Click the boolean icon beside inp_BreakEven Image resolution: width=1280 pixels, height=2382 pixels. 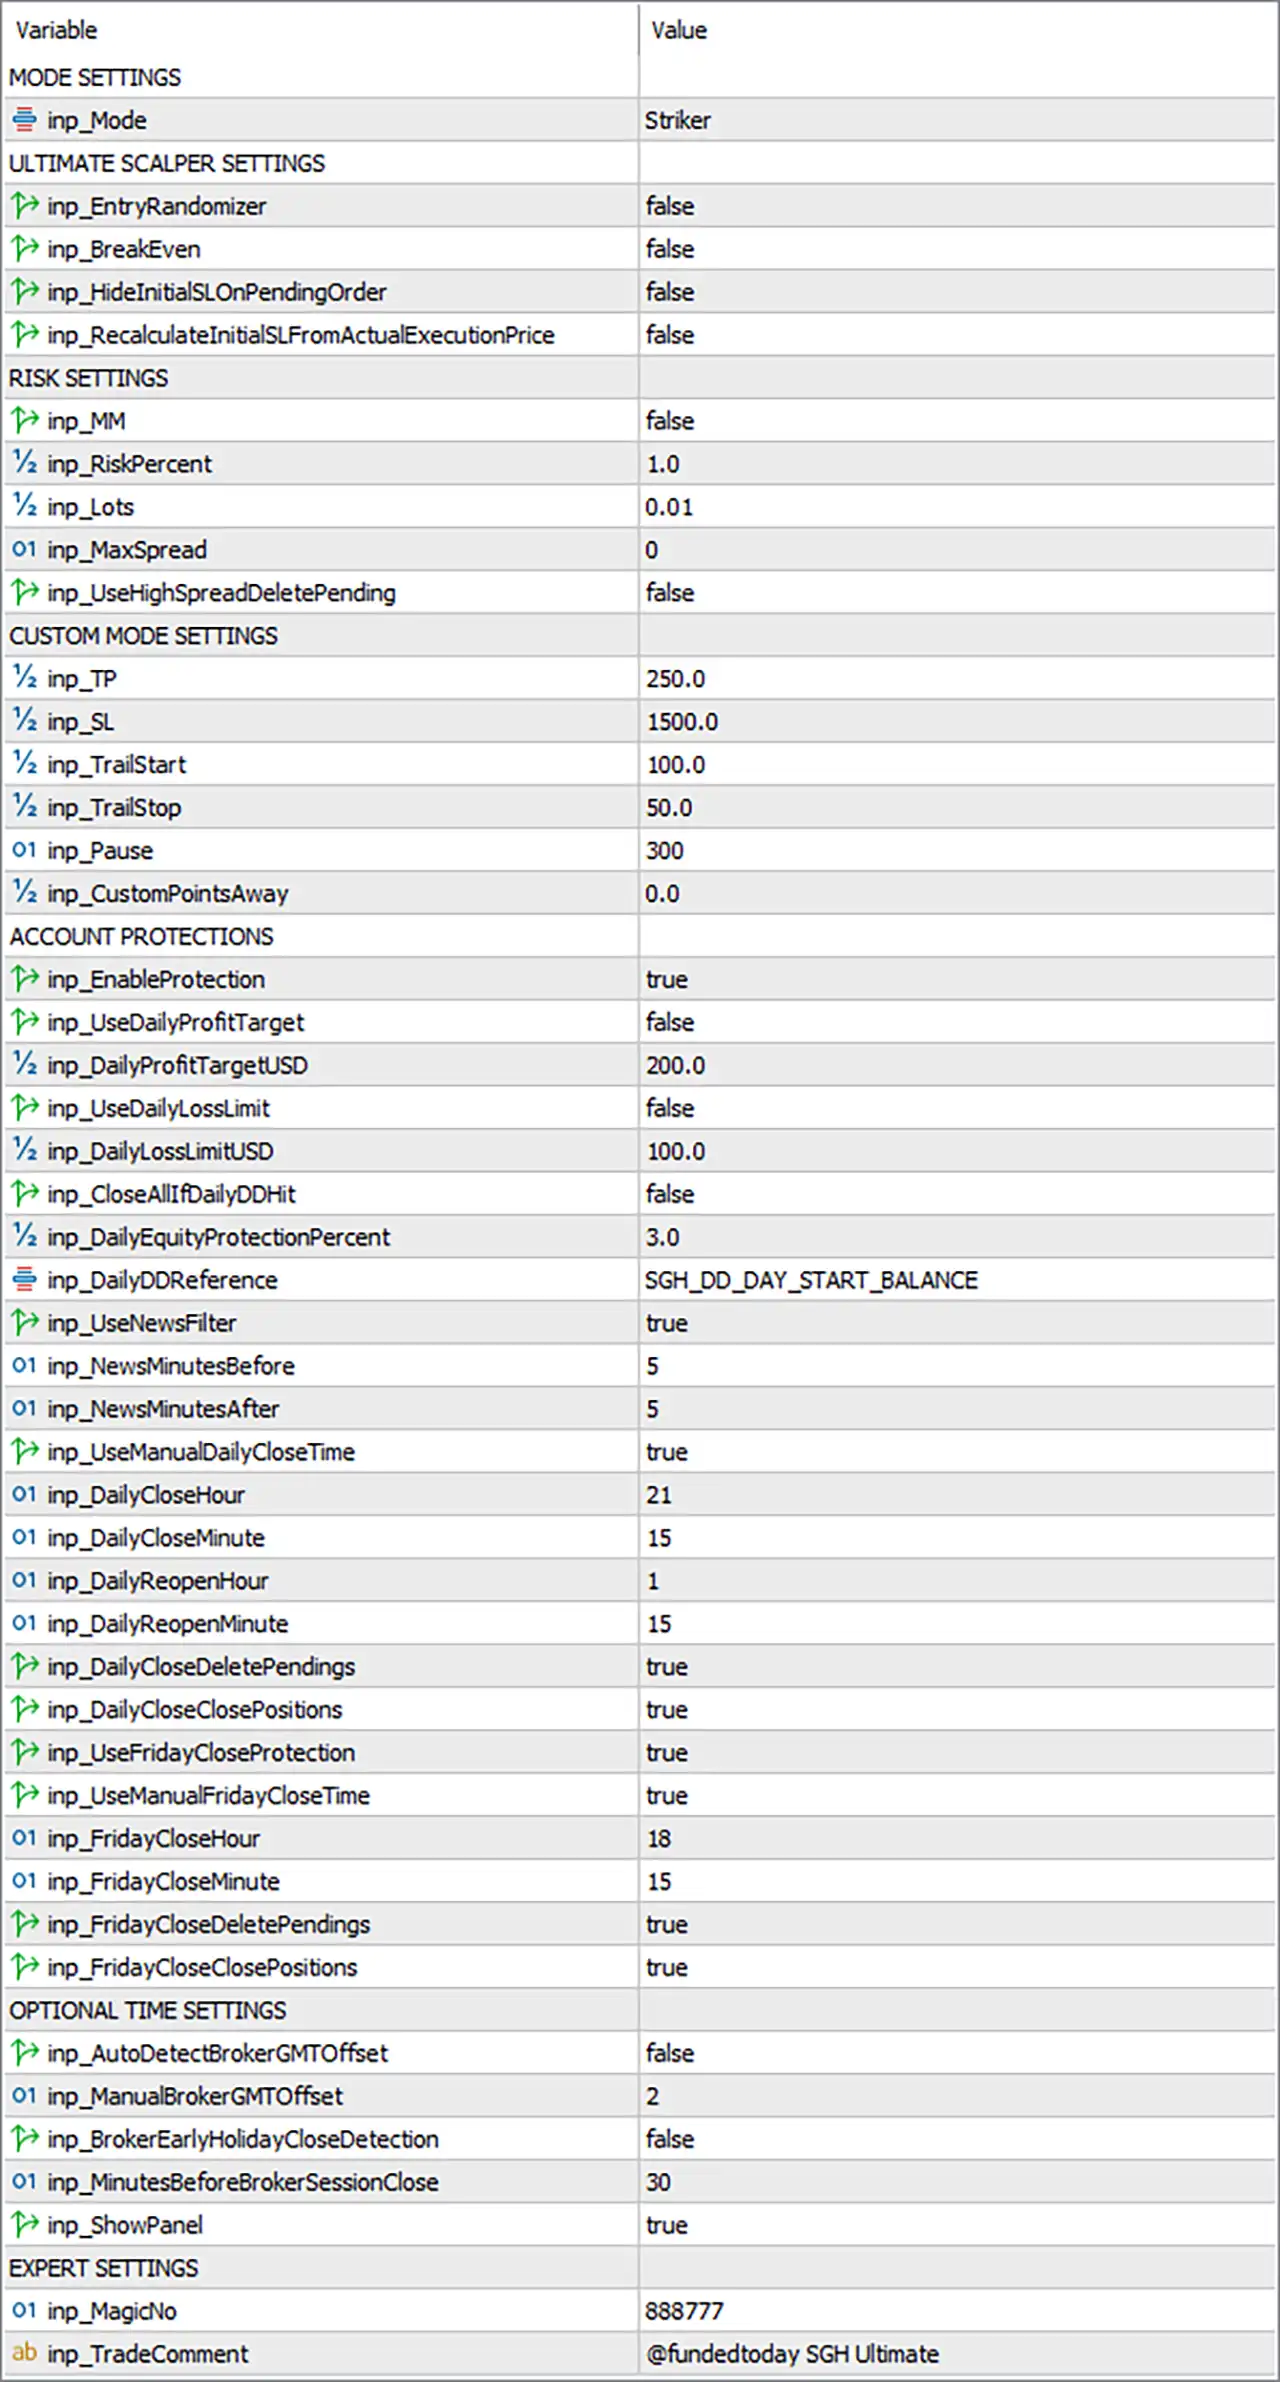(25, 249)
